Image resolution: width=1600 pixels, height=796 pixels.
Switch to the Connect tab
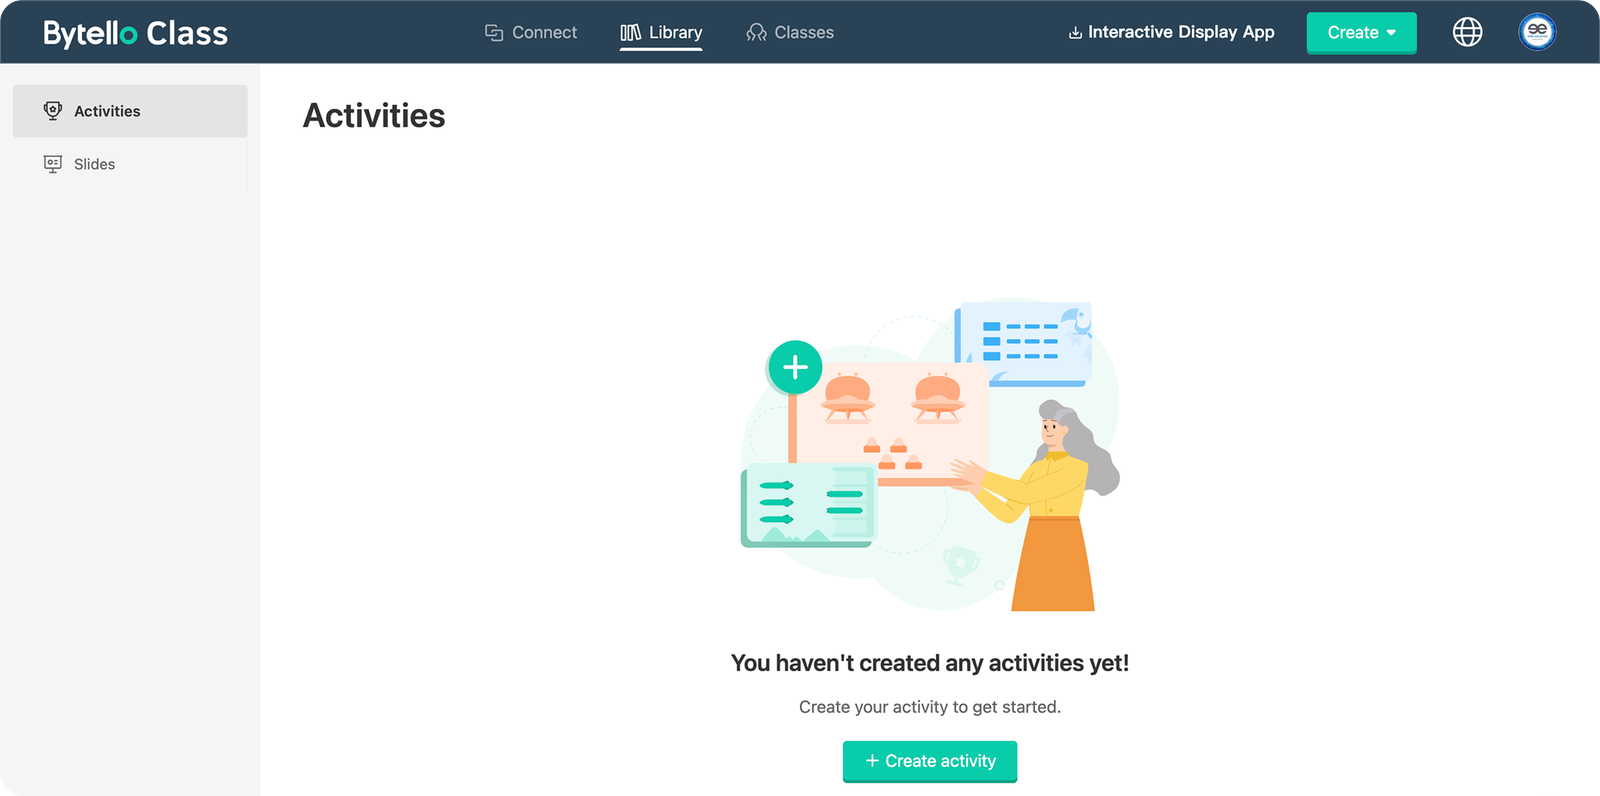(x=544, y=33)
